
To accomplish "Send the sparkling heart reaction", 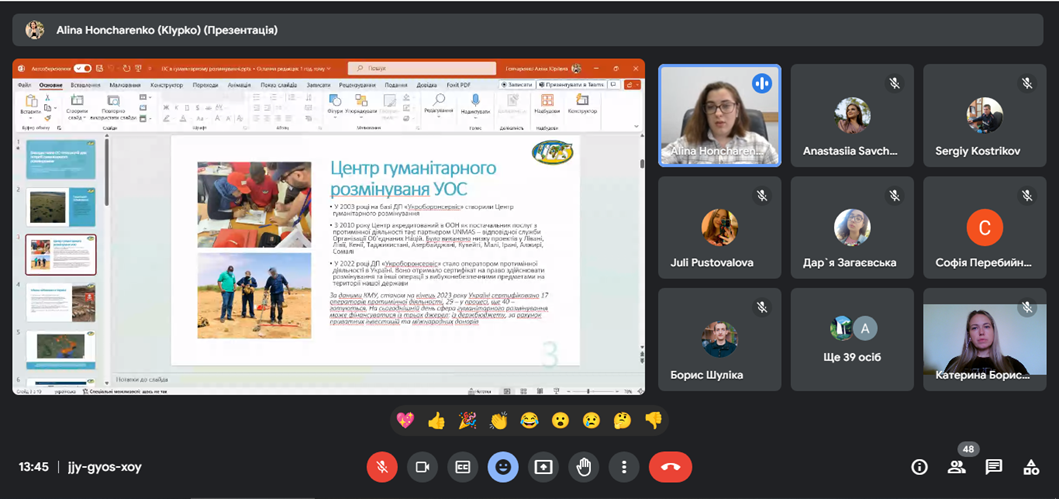I will point(405,421).
